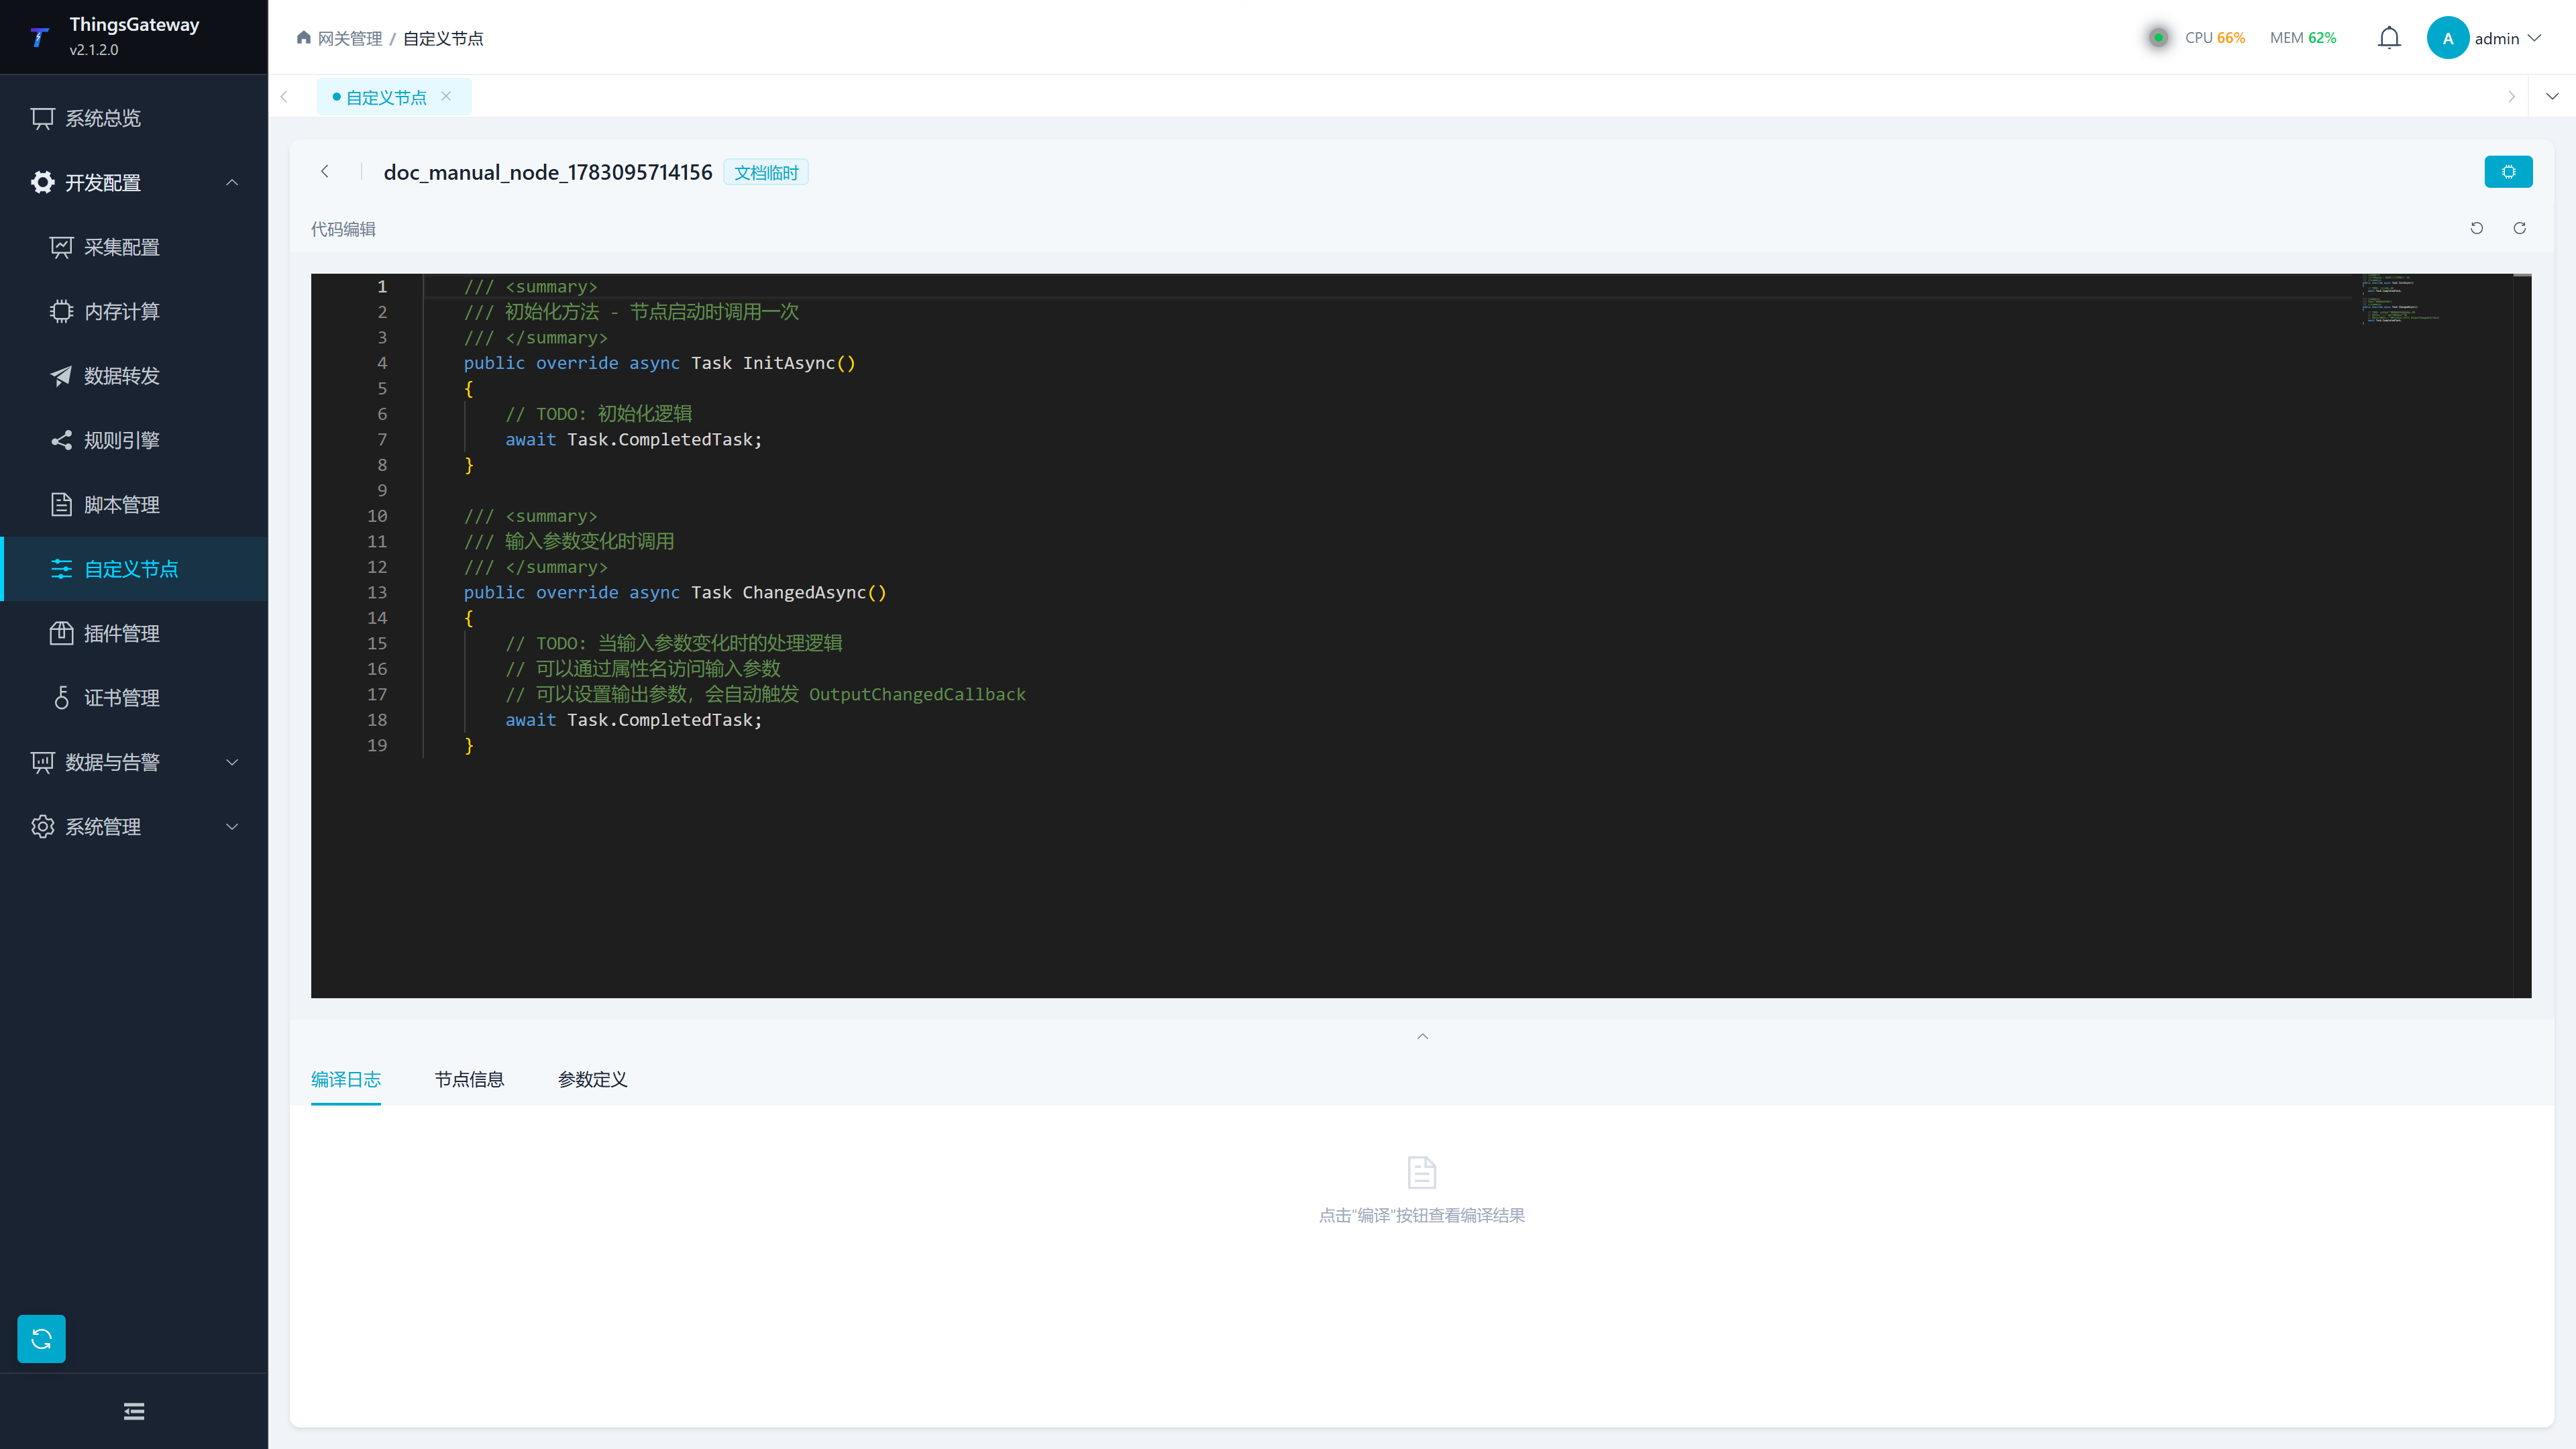
Task: Click the 自定义节点 breadcrumb text
Action: tap(443, 38)
